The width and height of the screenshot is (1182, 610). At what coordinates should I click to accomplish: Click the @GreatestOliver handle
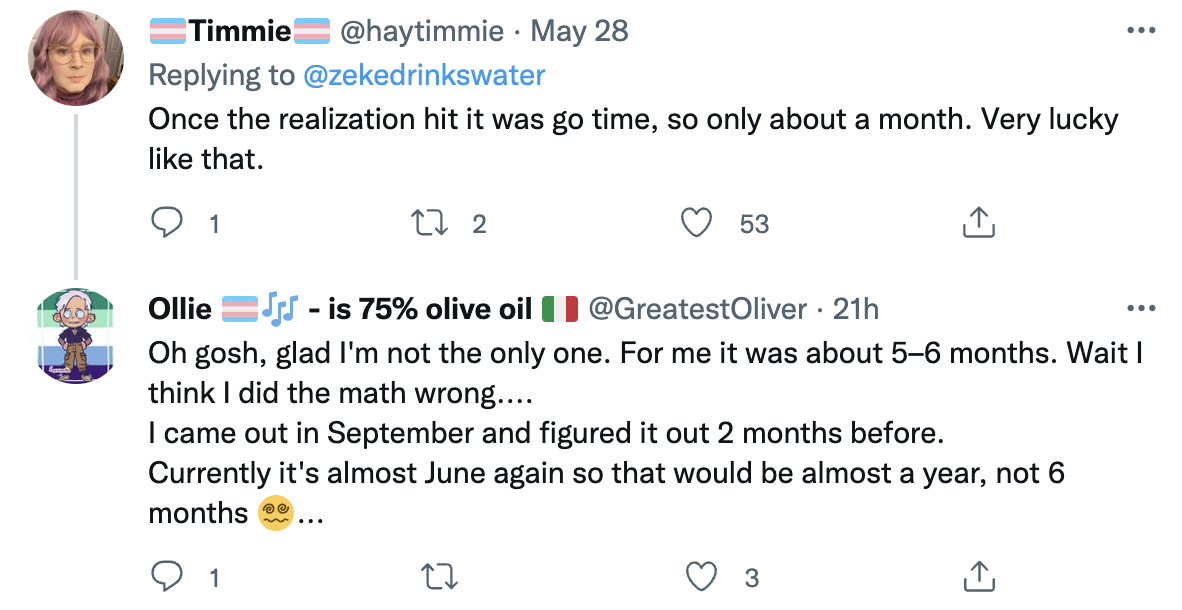coord(697,309)
